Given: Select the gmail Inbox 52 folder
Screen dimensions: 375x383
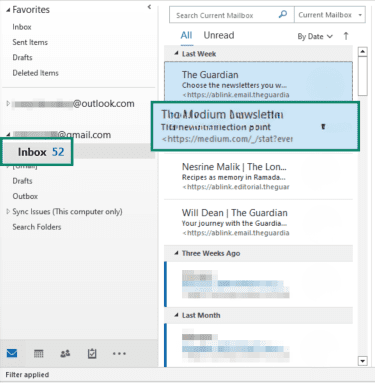Looking at the screenshot, I should point(37,152).
